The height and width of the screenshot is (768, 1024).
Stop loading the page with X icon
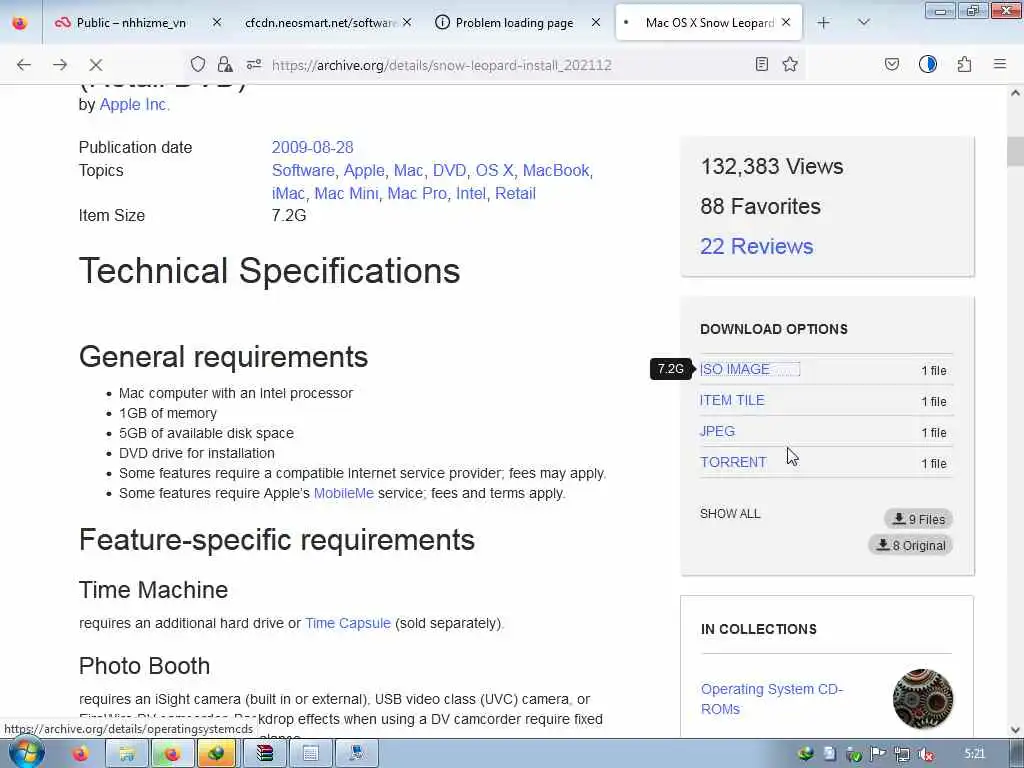[95, 64]
